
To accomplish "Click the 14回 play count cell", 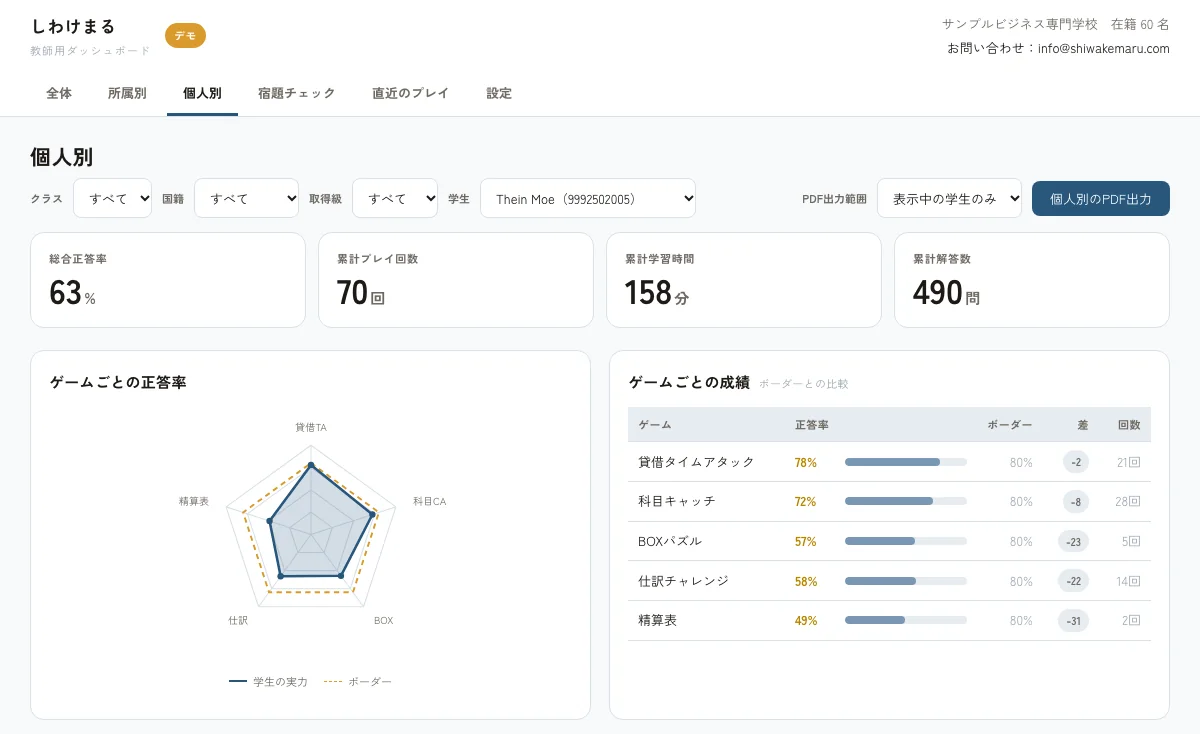I will 1128,581.
